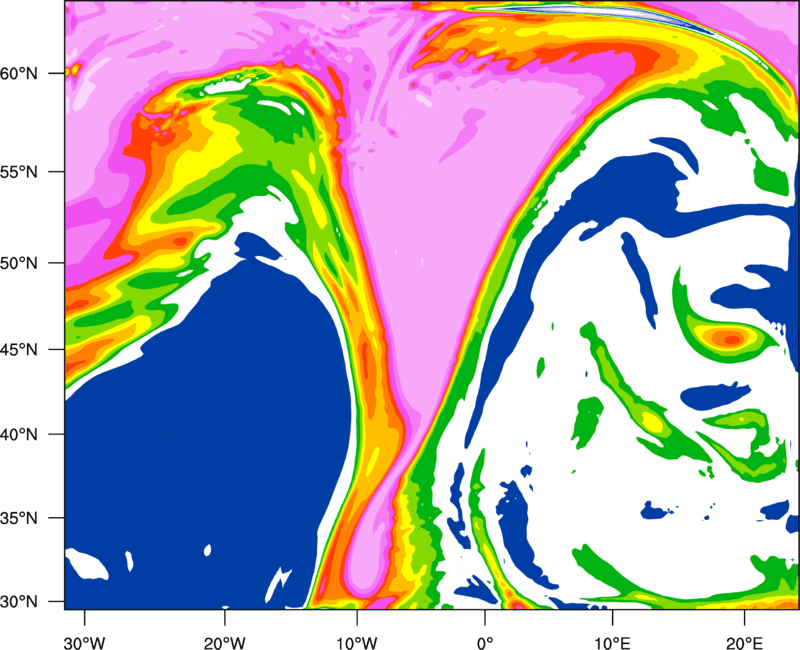Viewport: 800px width, 650px height.
Task: Click the 40°N latitude label
Action: (21, 435)
